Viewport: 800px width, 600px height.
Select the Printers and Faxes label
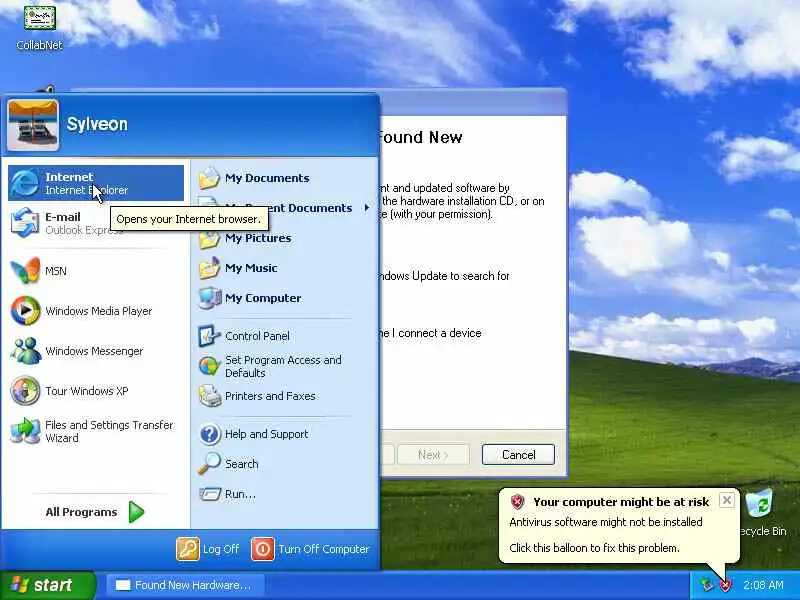point(270,396)
